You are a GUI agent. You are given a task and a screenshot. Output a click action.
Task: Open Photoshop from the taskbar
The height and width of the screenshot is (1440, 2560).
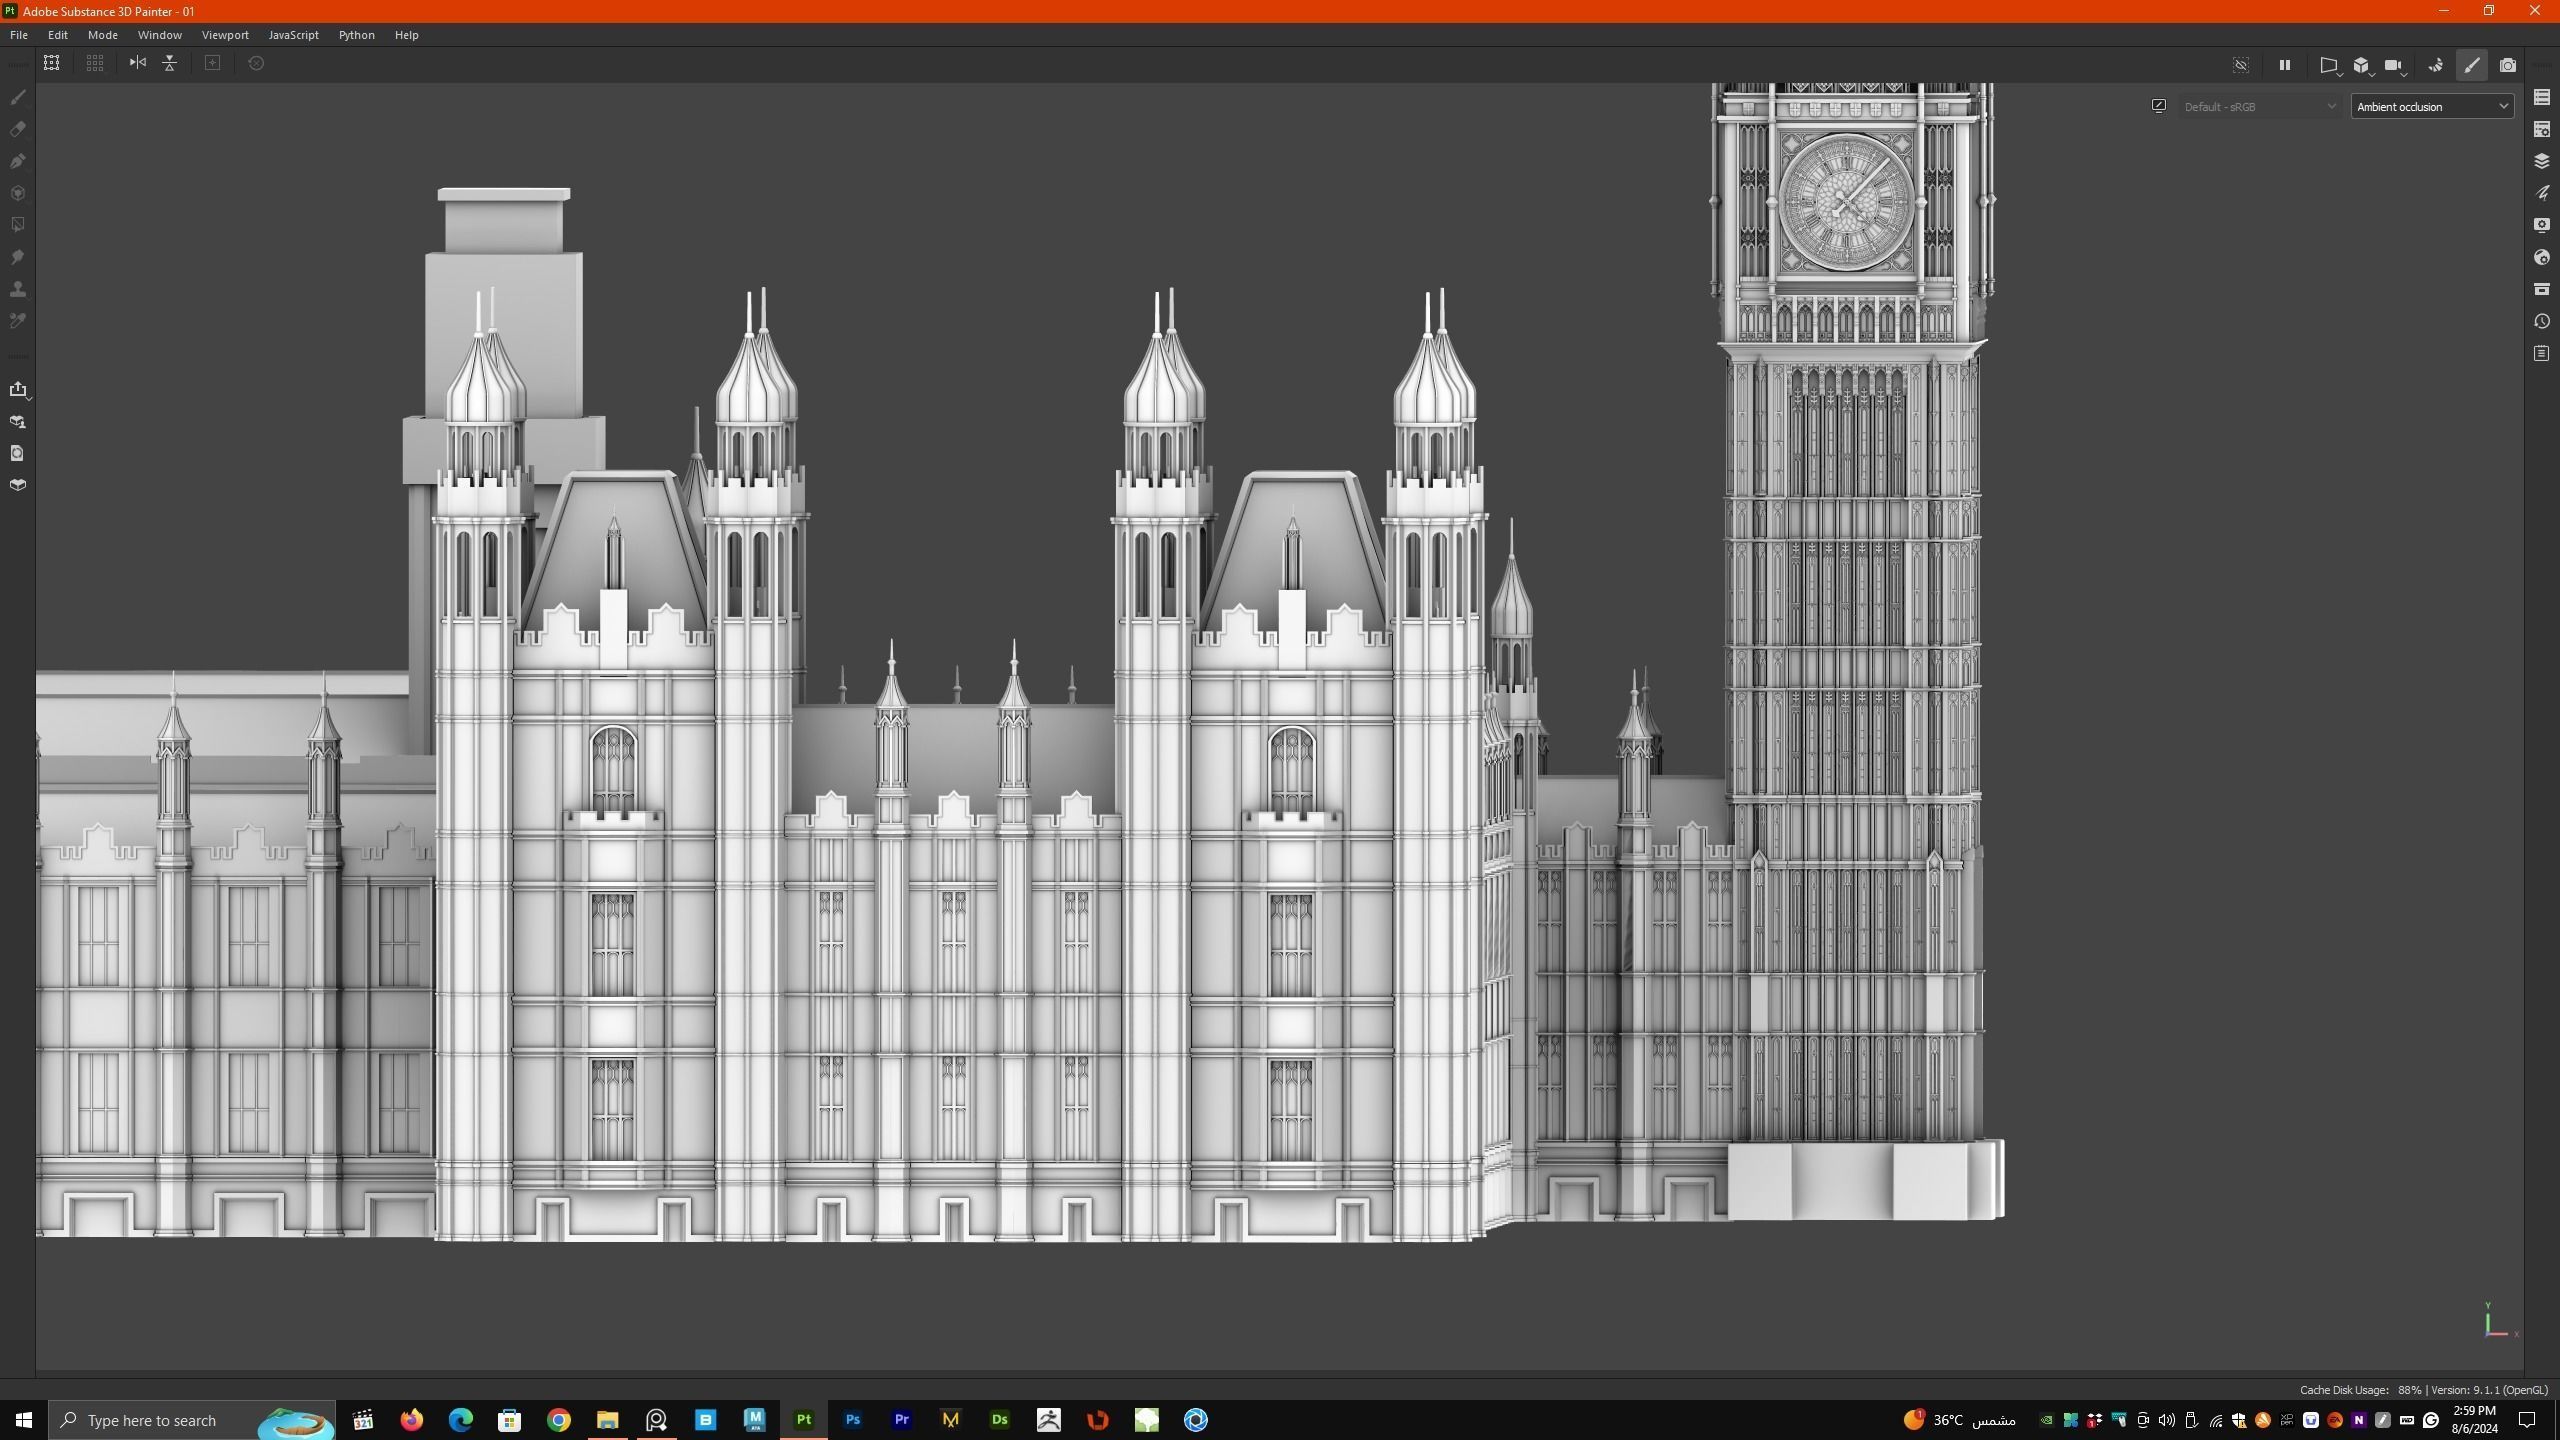click(853, 1420)
